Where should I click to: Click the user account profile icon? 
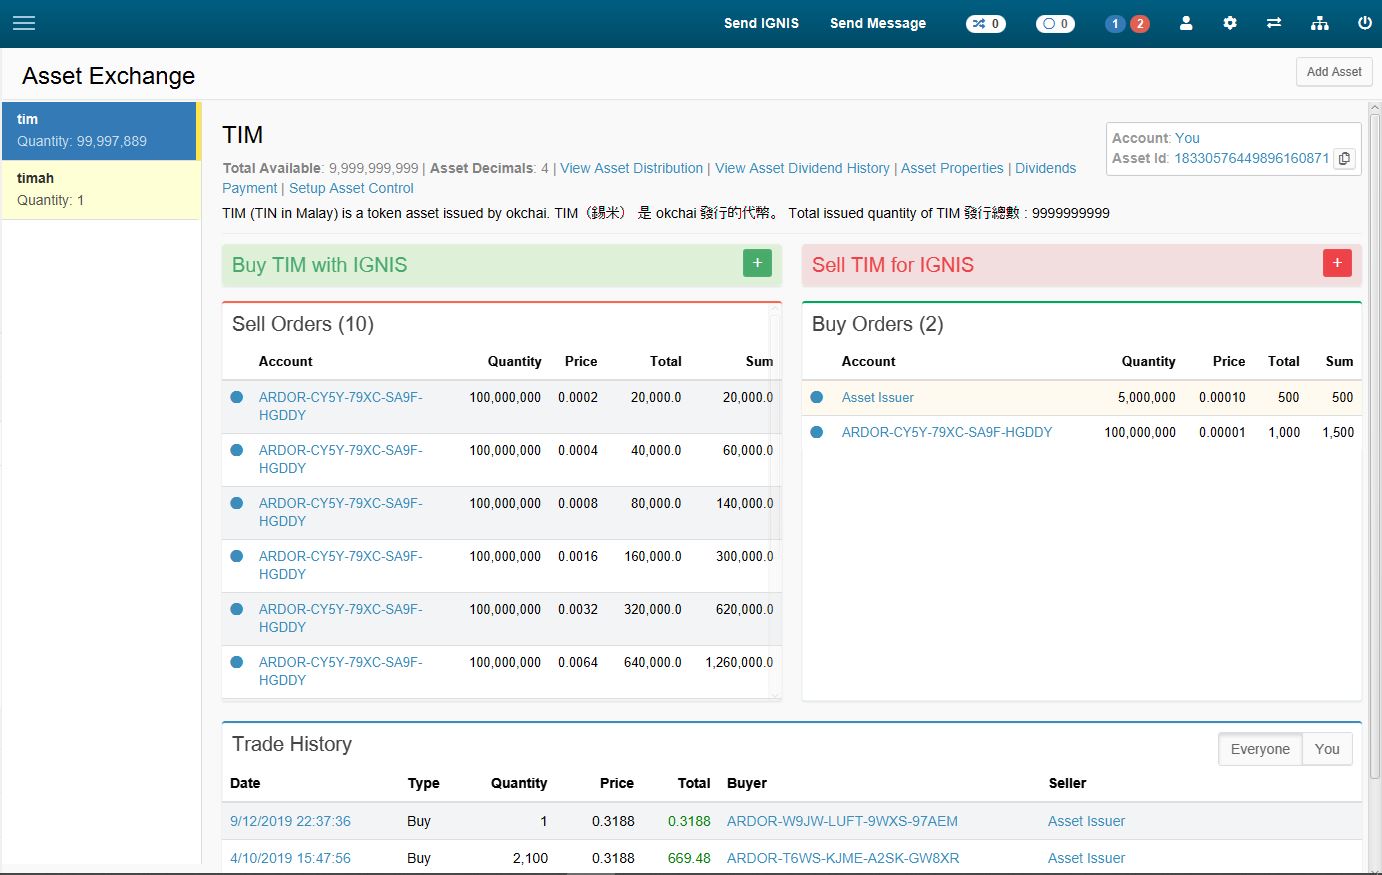[1186, 23]
